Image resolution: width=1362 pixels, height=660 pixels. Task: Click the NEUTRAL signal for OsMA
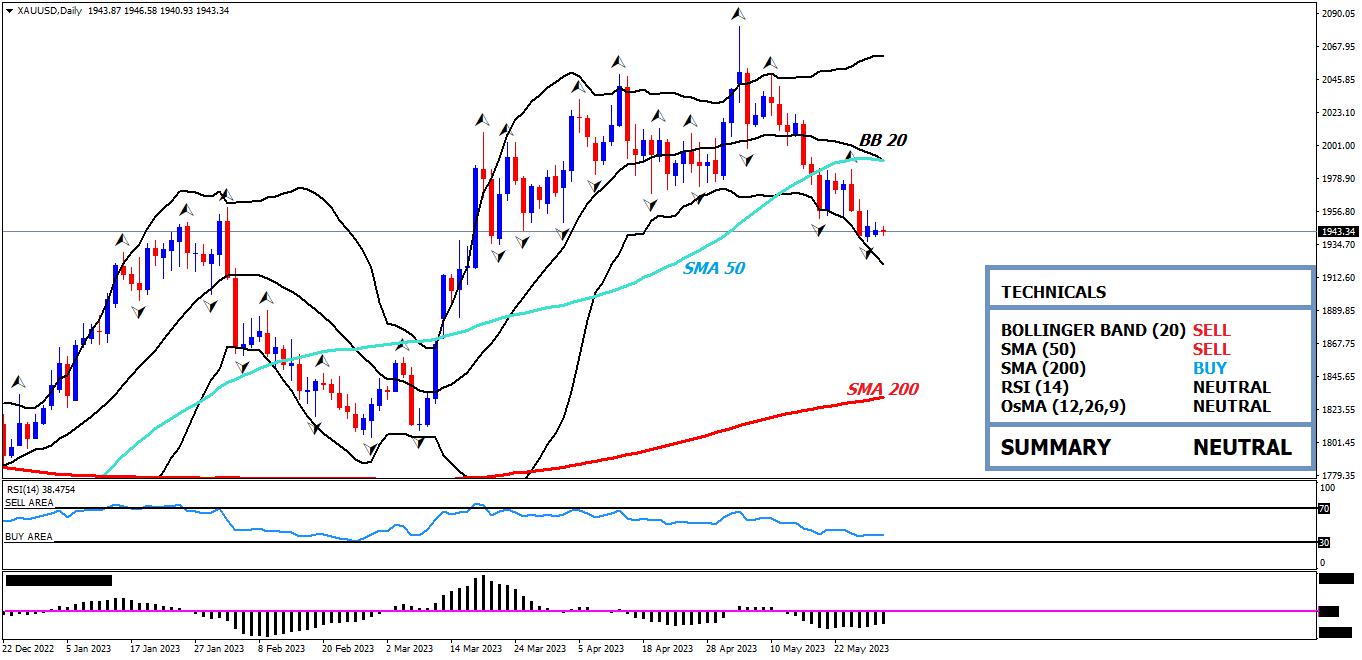point(1231,406)
